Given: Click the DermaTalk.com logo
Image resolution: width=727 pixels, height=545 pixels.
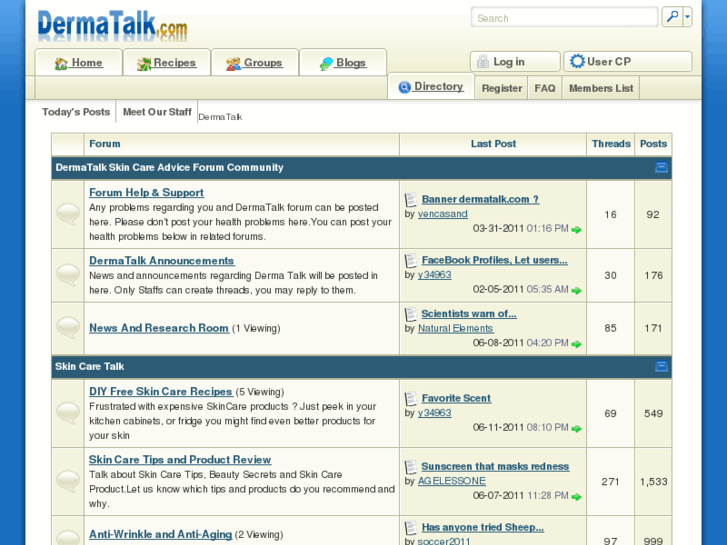Looking at the screenshot, I should pos(113,26).
